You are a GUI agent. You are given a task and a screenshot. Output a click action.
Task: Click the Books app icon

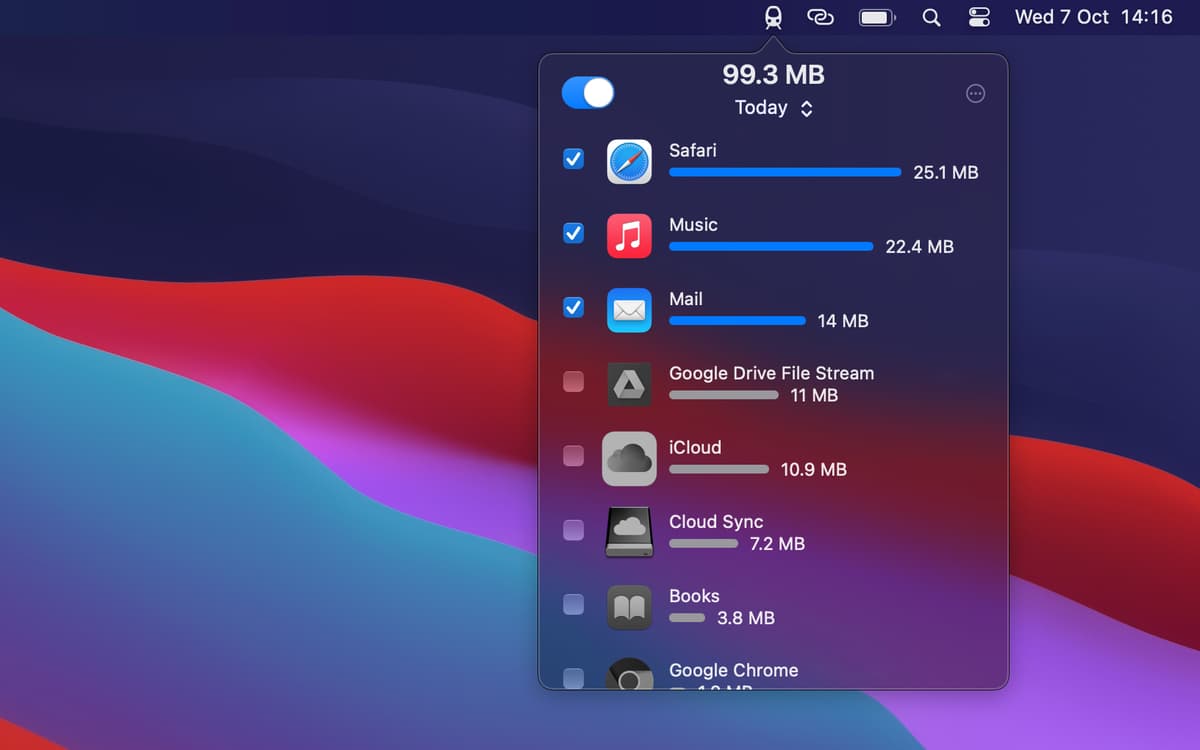click(x=629, y=607)
